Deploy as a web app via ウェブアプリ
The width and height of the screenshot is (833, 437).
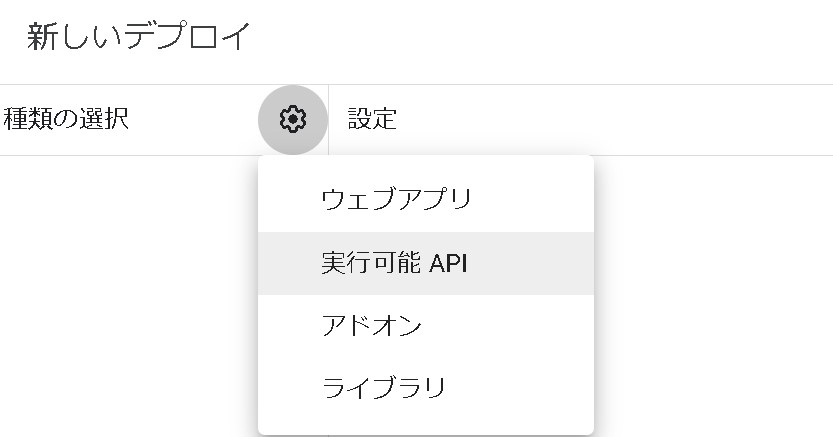tap(396, 199)
